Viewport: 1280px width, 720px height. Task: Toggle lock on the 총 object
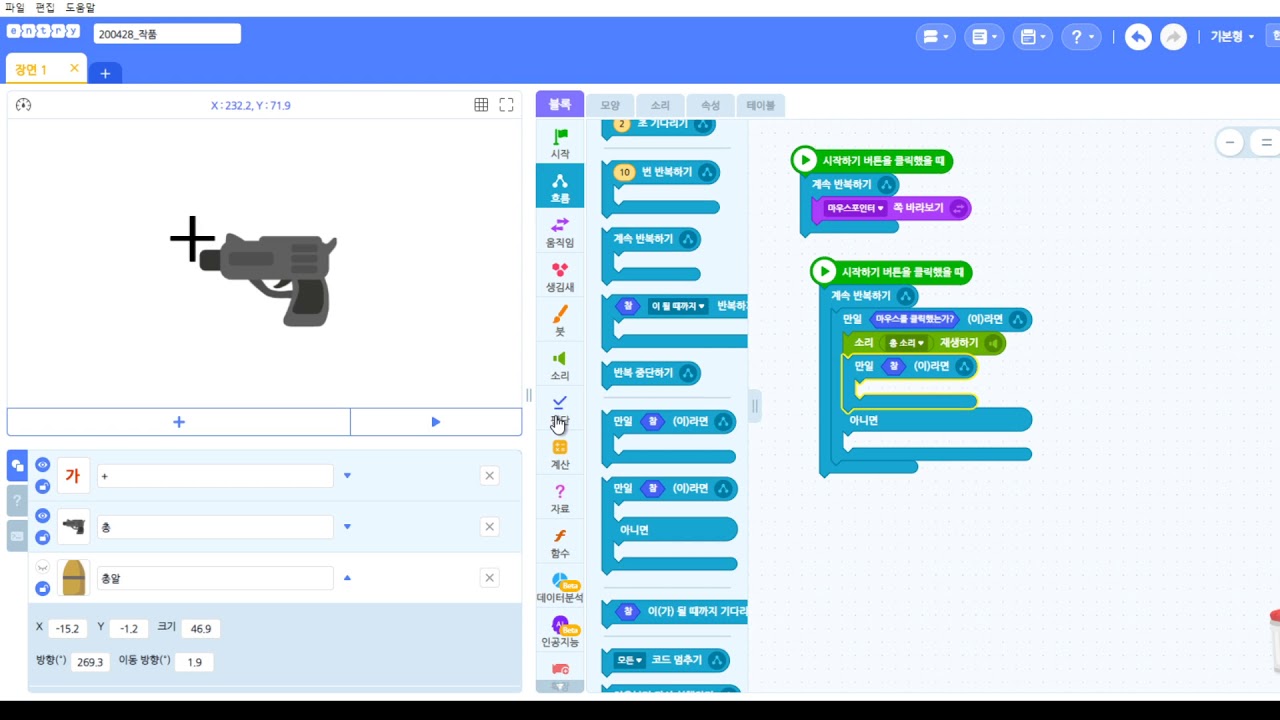click(42, 538)
